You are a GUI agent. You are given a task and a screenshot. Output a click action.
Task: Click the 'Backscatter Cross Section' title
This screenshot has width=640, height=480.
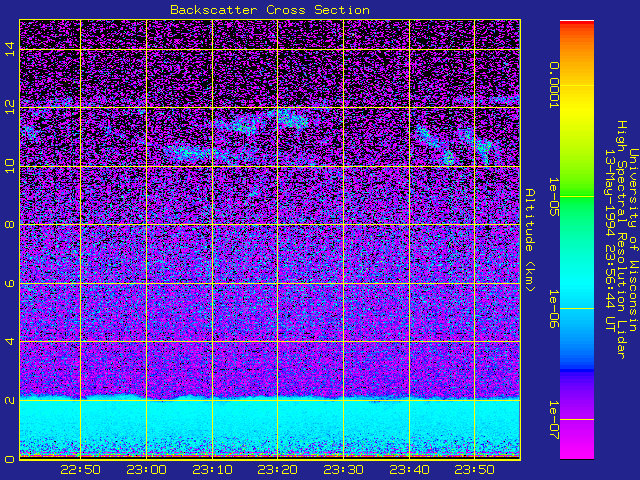pos(270,10)
